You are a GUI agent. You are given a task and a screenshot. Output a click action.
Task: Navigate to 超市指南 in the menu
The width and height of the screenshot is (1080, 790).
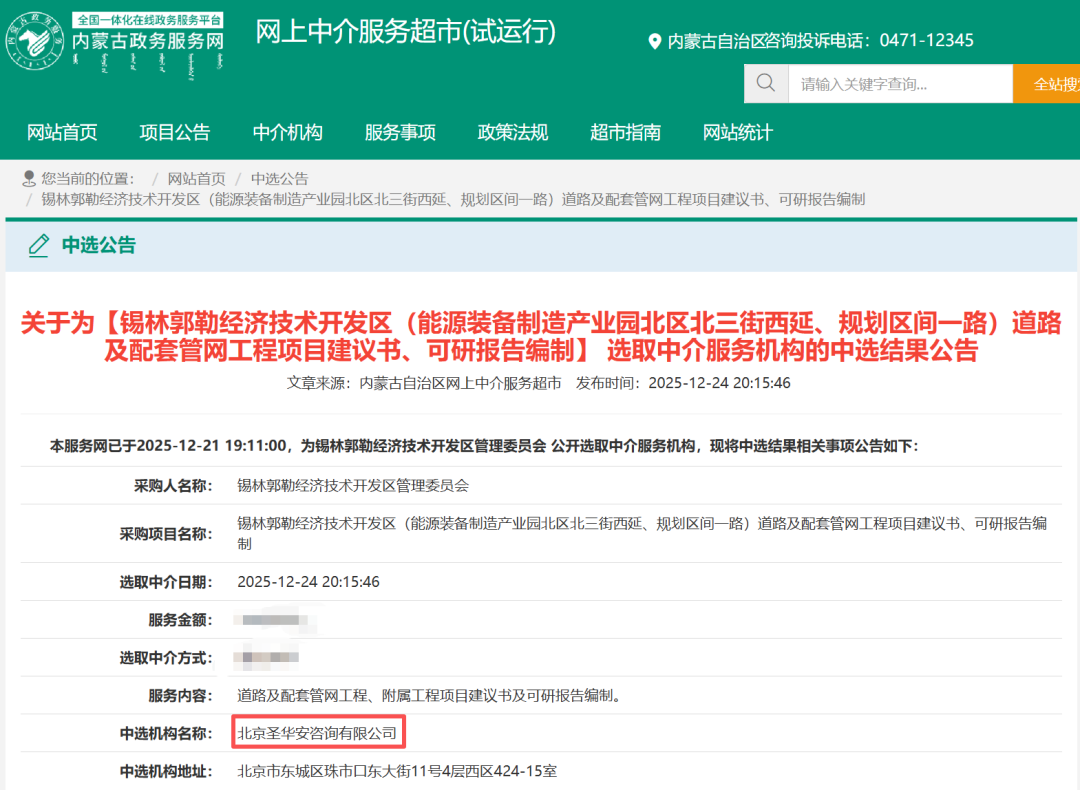[x=625, y=132]
